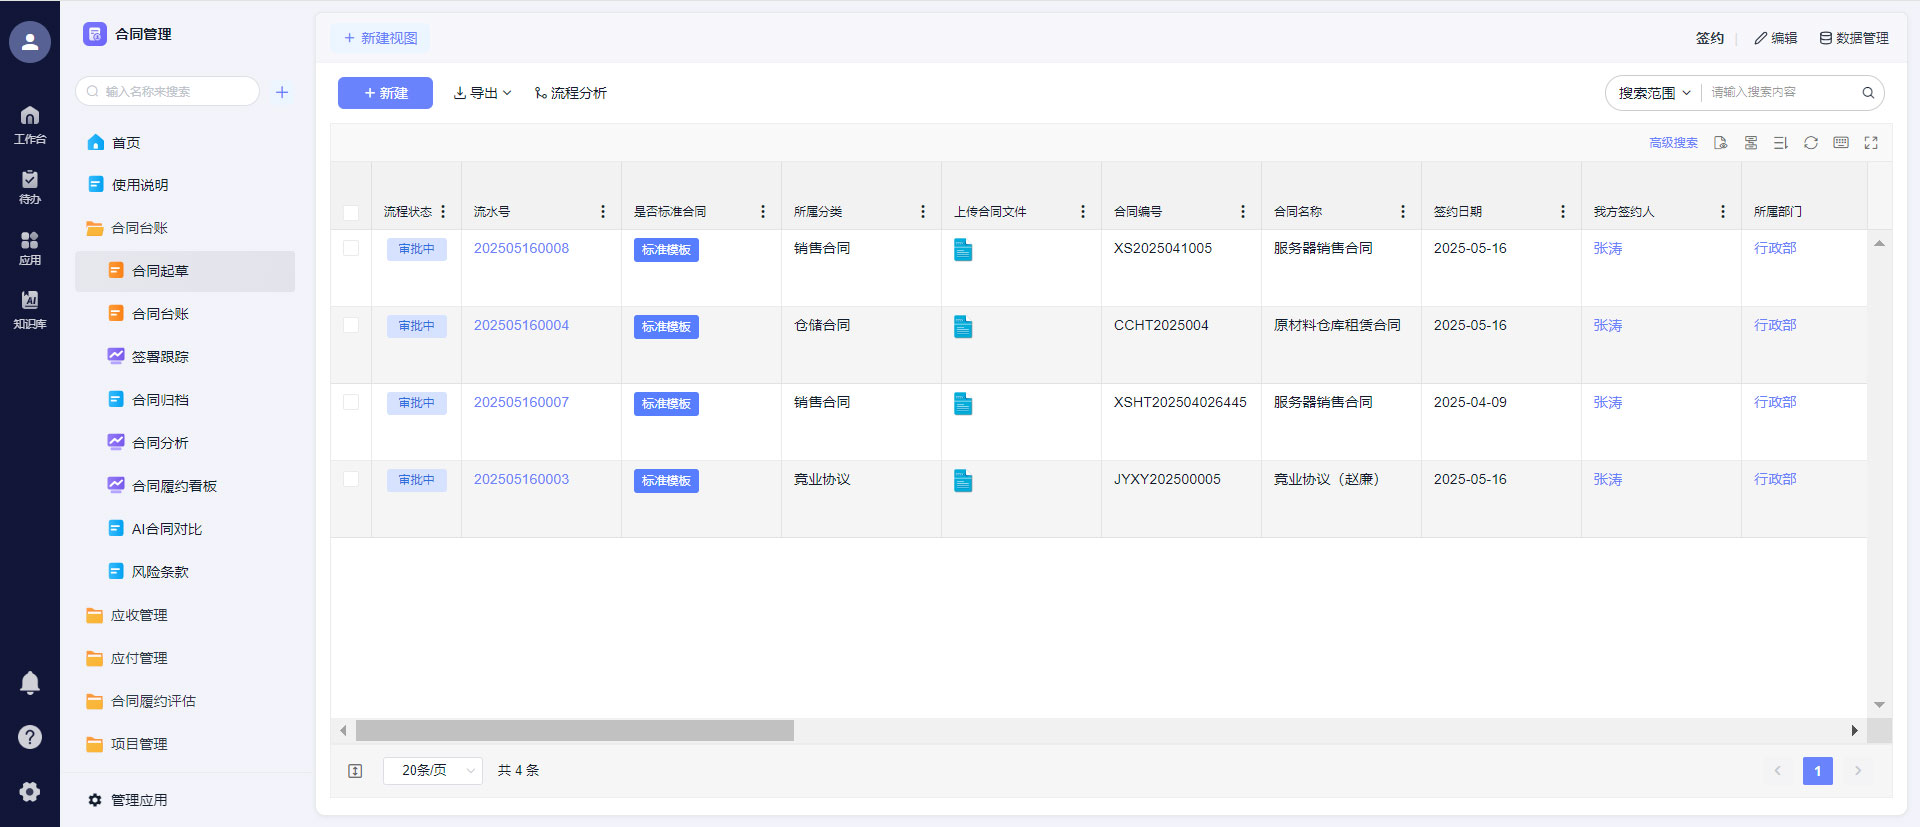The height and width of the screenshot is (827, 1920).
Task: Open contract file icon for XS2025041005
Action: [x=963, y=250]
